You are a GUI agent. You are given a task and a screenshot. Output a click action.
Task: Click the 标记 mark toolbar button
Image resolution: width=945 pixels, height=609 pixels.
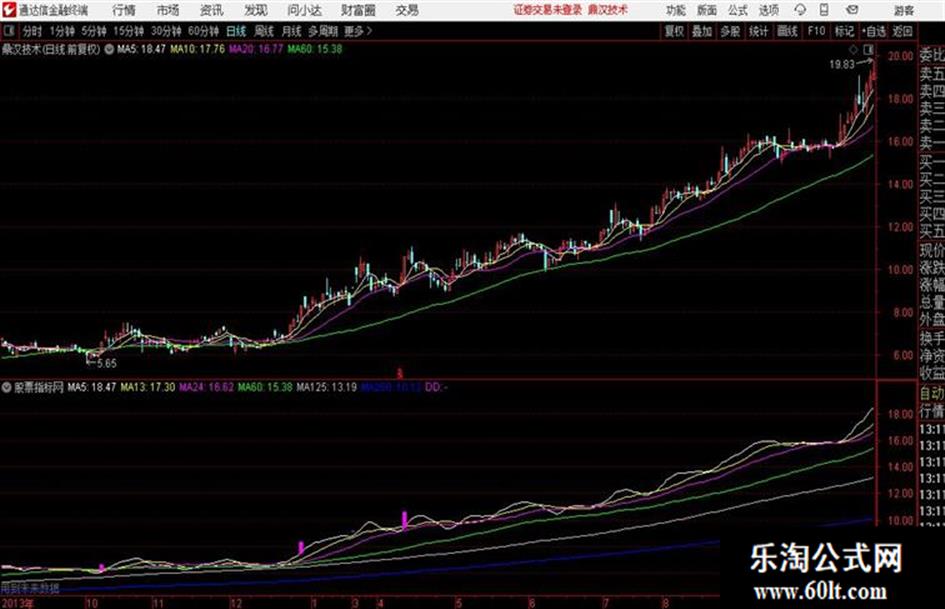pyautogui.click(x=844, y=31)
